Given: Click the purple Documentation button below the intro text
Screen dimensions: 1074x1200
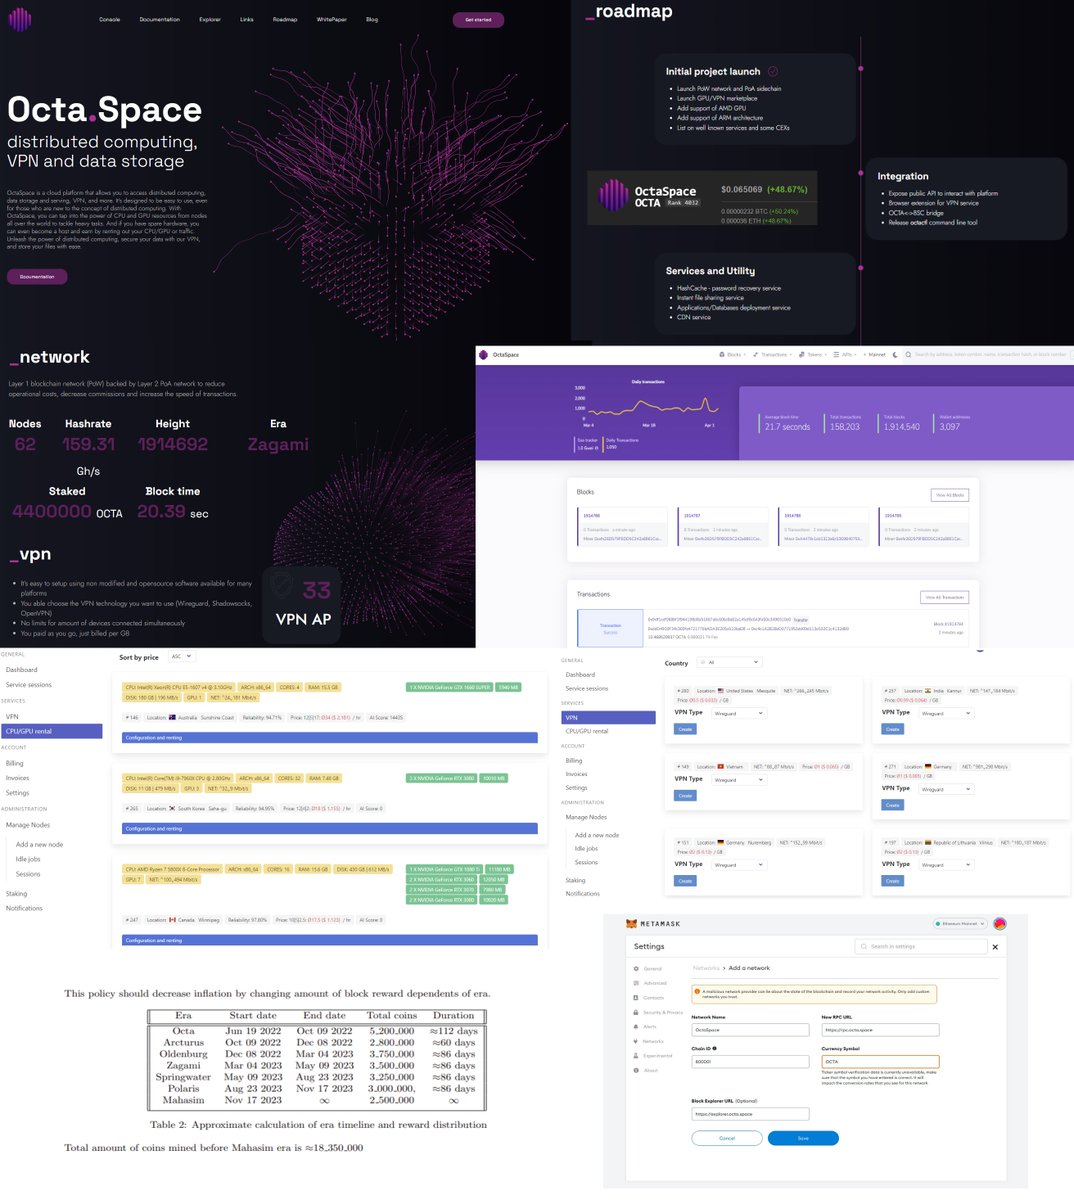Looking at the screenshot, I should [37, 276].
